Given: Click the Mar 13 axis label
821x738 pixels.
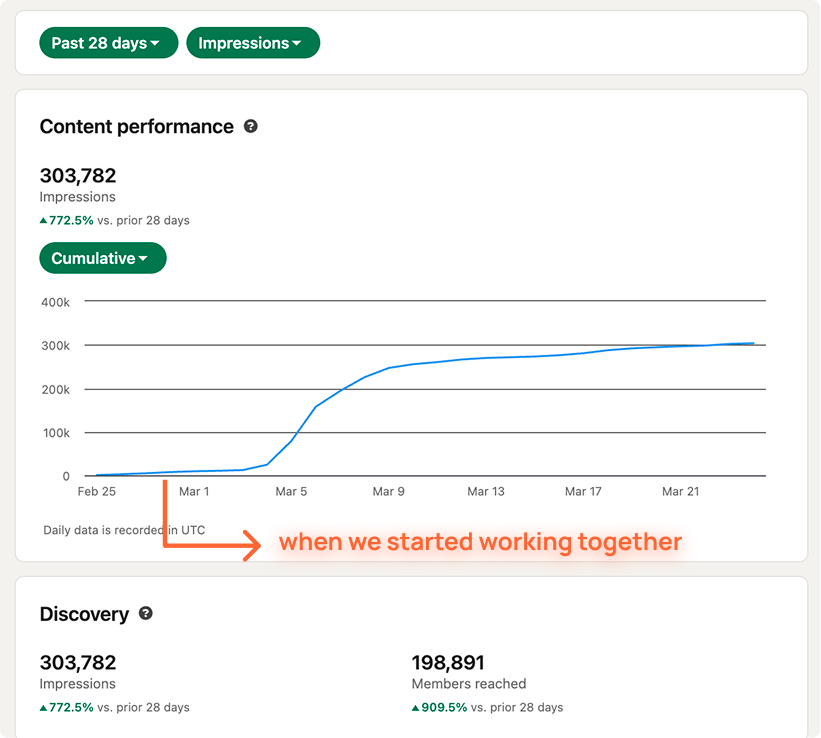Looking at the screenshot, I should (x=486, y=491).
